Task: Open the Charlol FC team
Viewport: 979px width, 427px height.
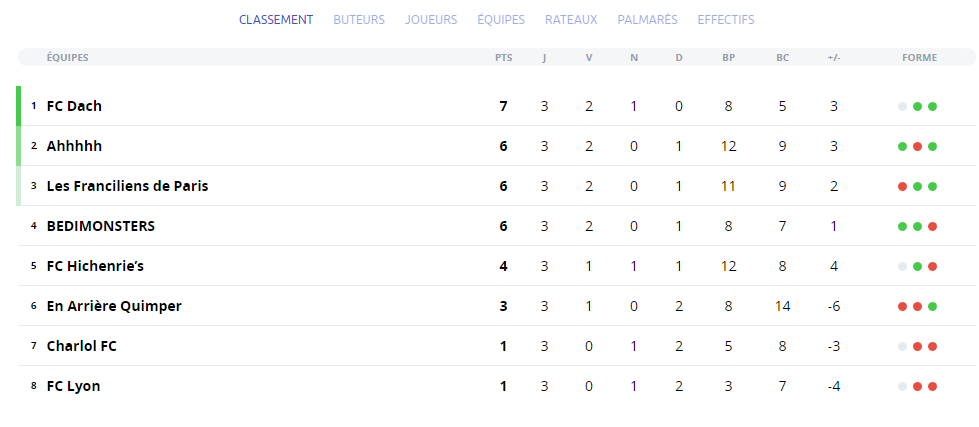Action: coord(82,346)
